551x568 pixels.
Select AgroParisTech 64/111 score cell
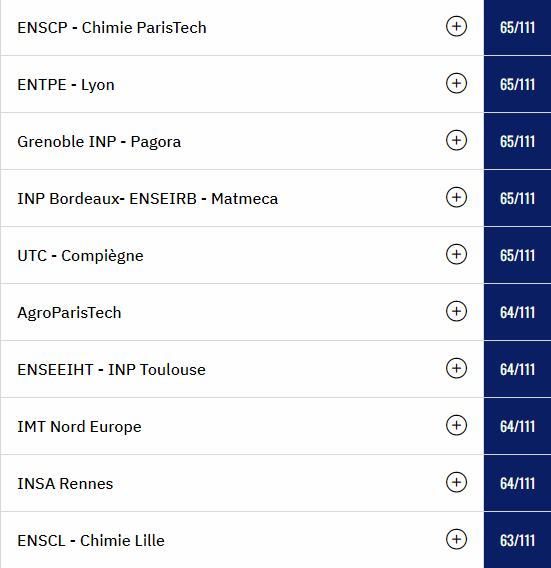(517, 312)
